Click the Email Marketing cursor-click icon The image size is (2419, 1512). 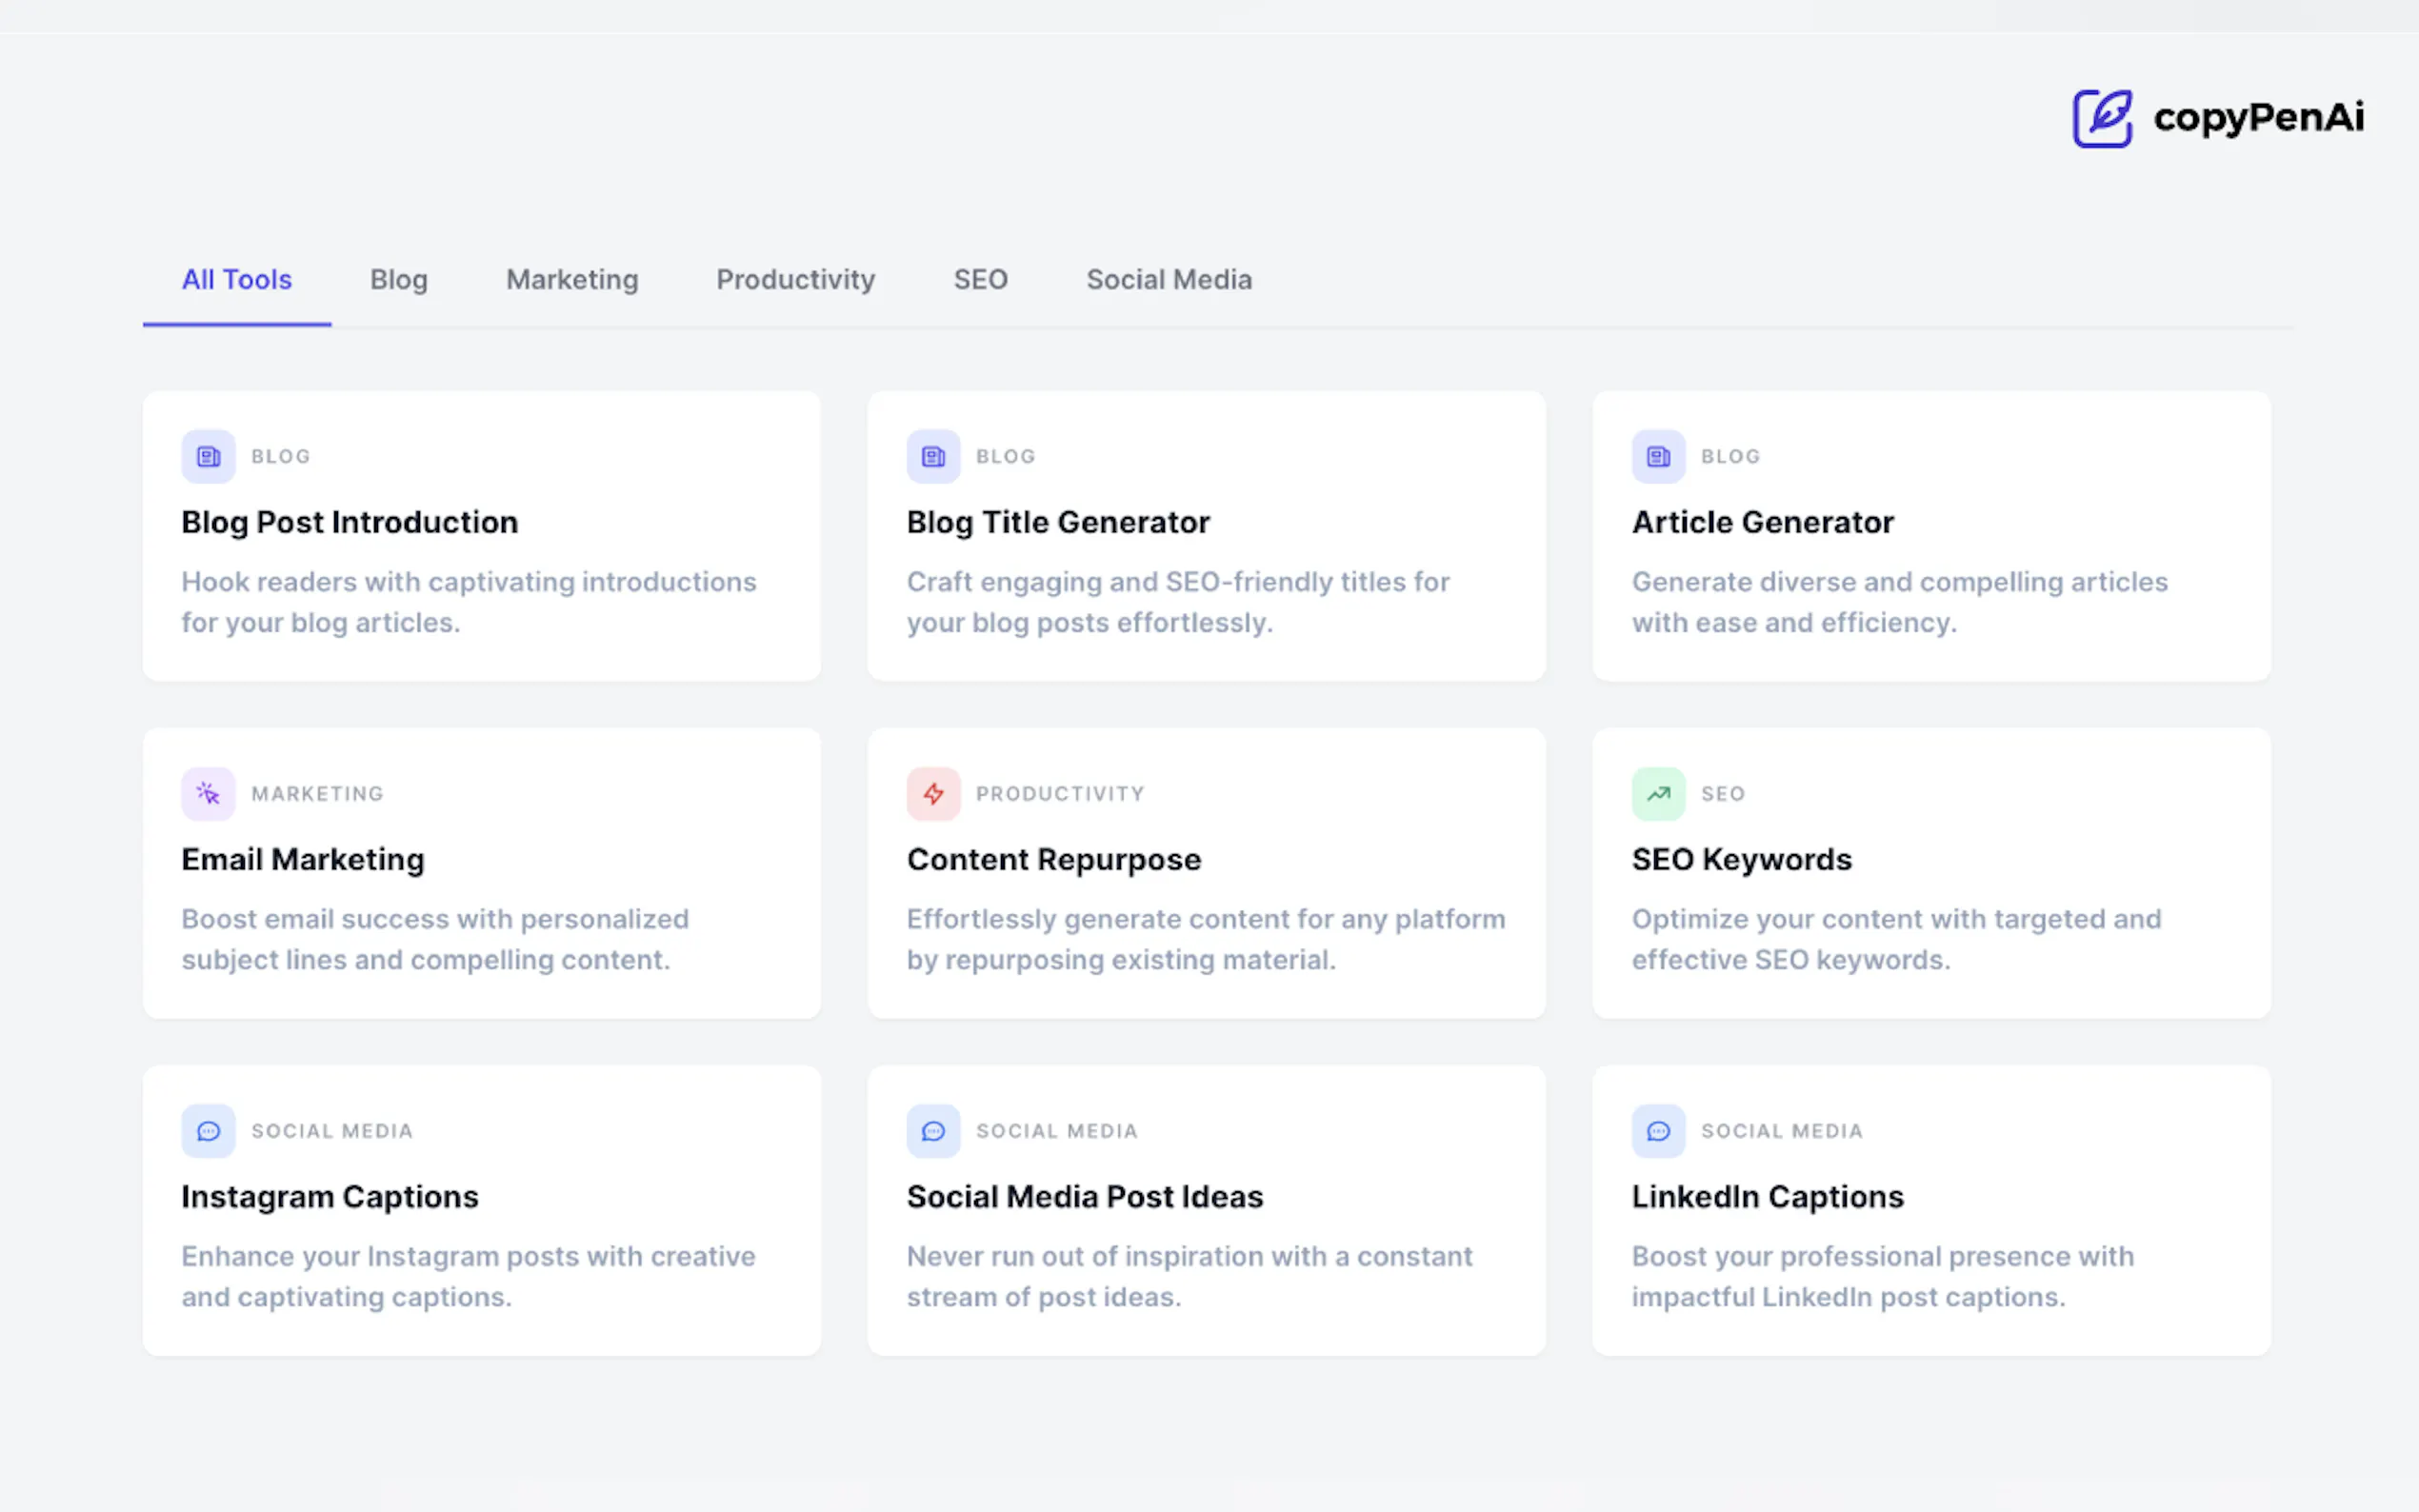(208, 794)
